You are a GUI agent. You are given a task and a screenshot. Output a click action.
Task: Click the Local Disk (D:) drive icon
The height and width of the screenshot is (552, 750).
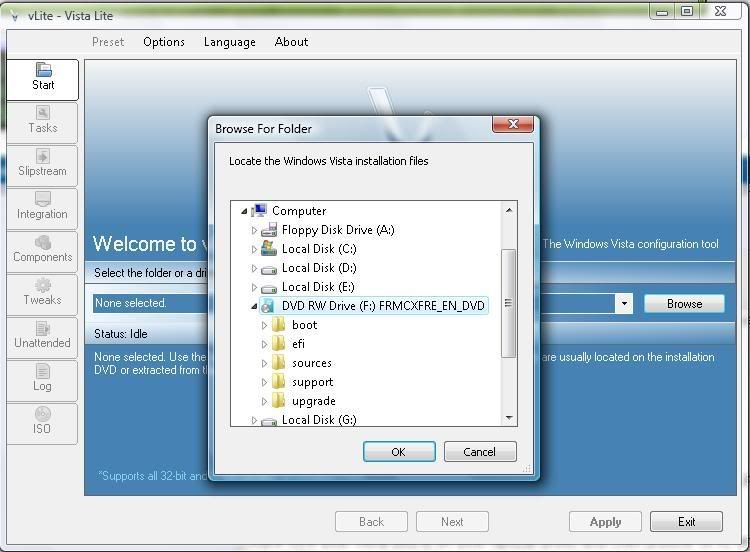[x=269, y=269]
